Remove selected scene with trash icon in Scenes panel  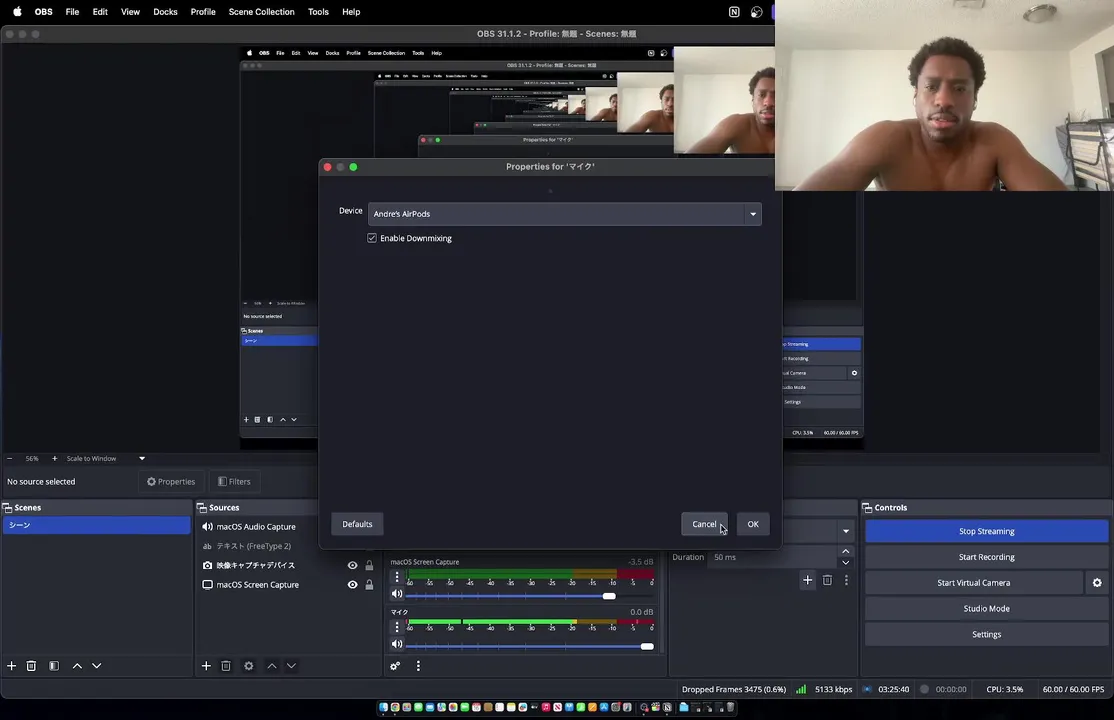[31, 666]
